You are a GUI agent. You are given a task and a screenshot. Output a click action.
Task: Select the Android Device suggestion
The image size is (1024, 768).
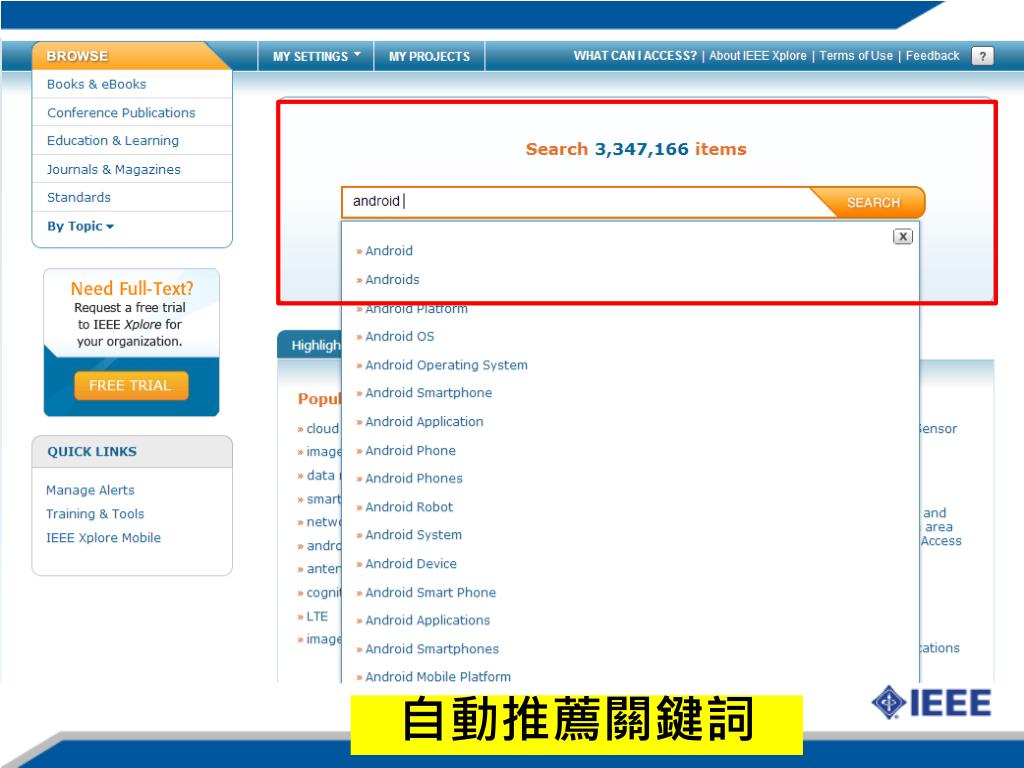coord(411,564)
